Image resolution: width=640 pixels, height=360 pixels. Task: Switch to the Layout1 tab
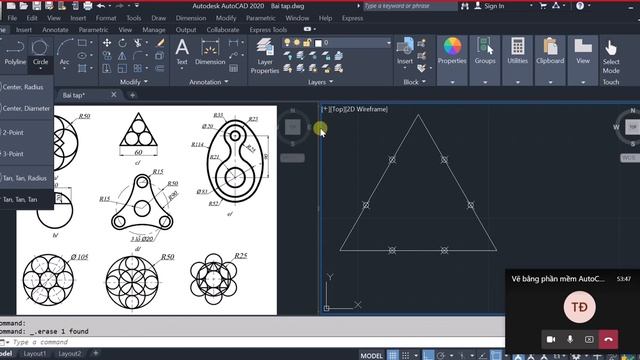click(35, 353)
